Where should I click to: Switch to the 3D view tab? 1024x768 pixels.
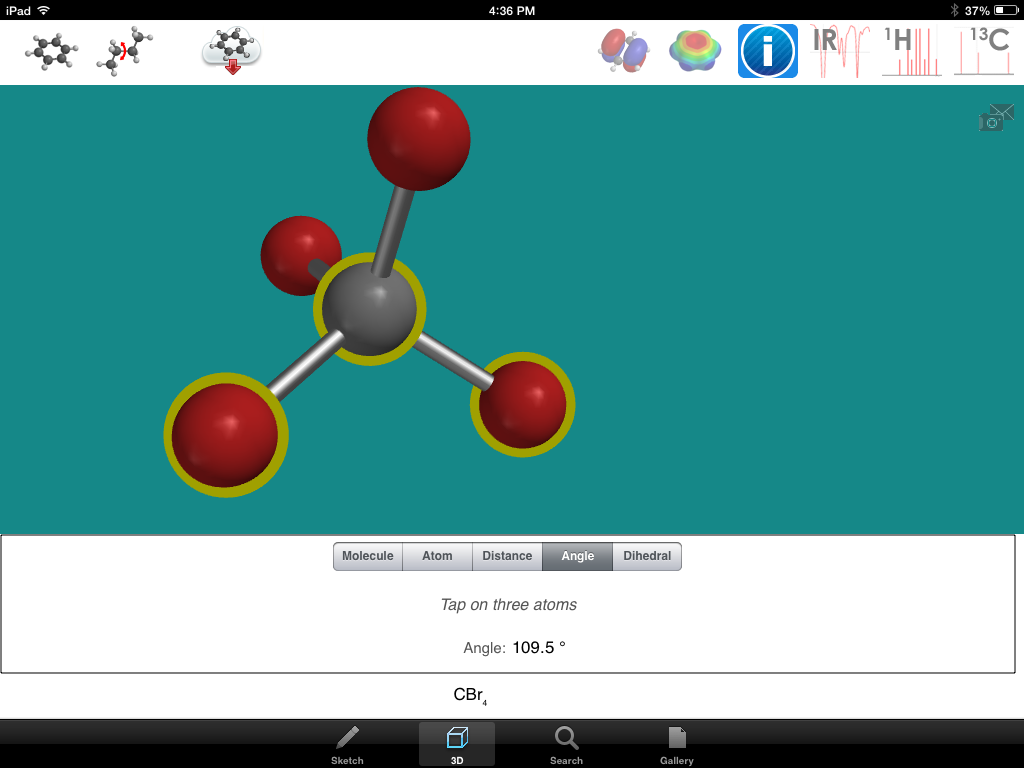[x=456, y=744]
